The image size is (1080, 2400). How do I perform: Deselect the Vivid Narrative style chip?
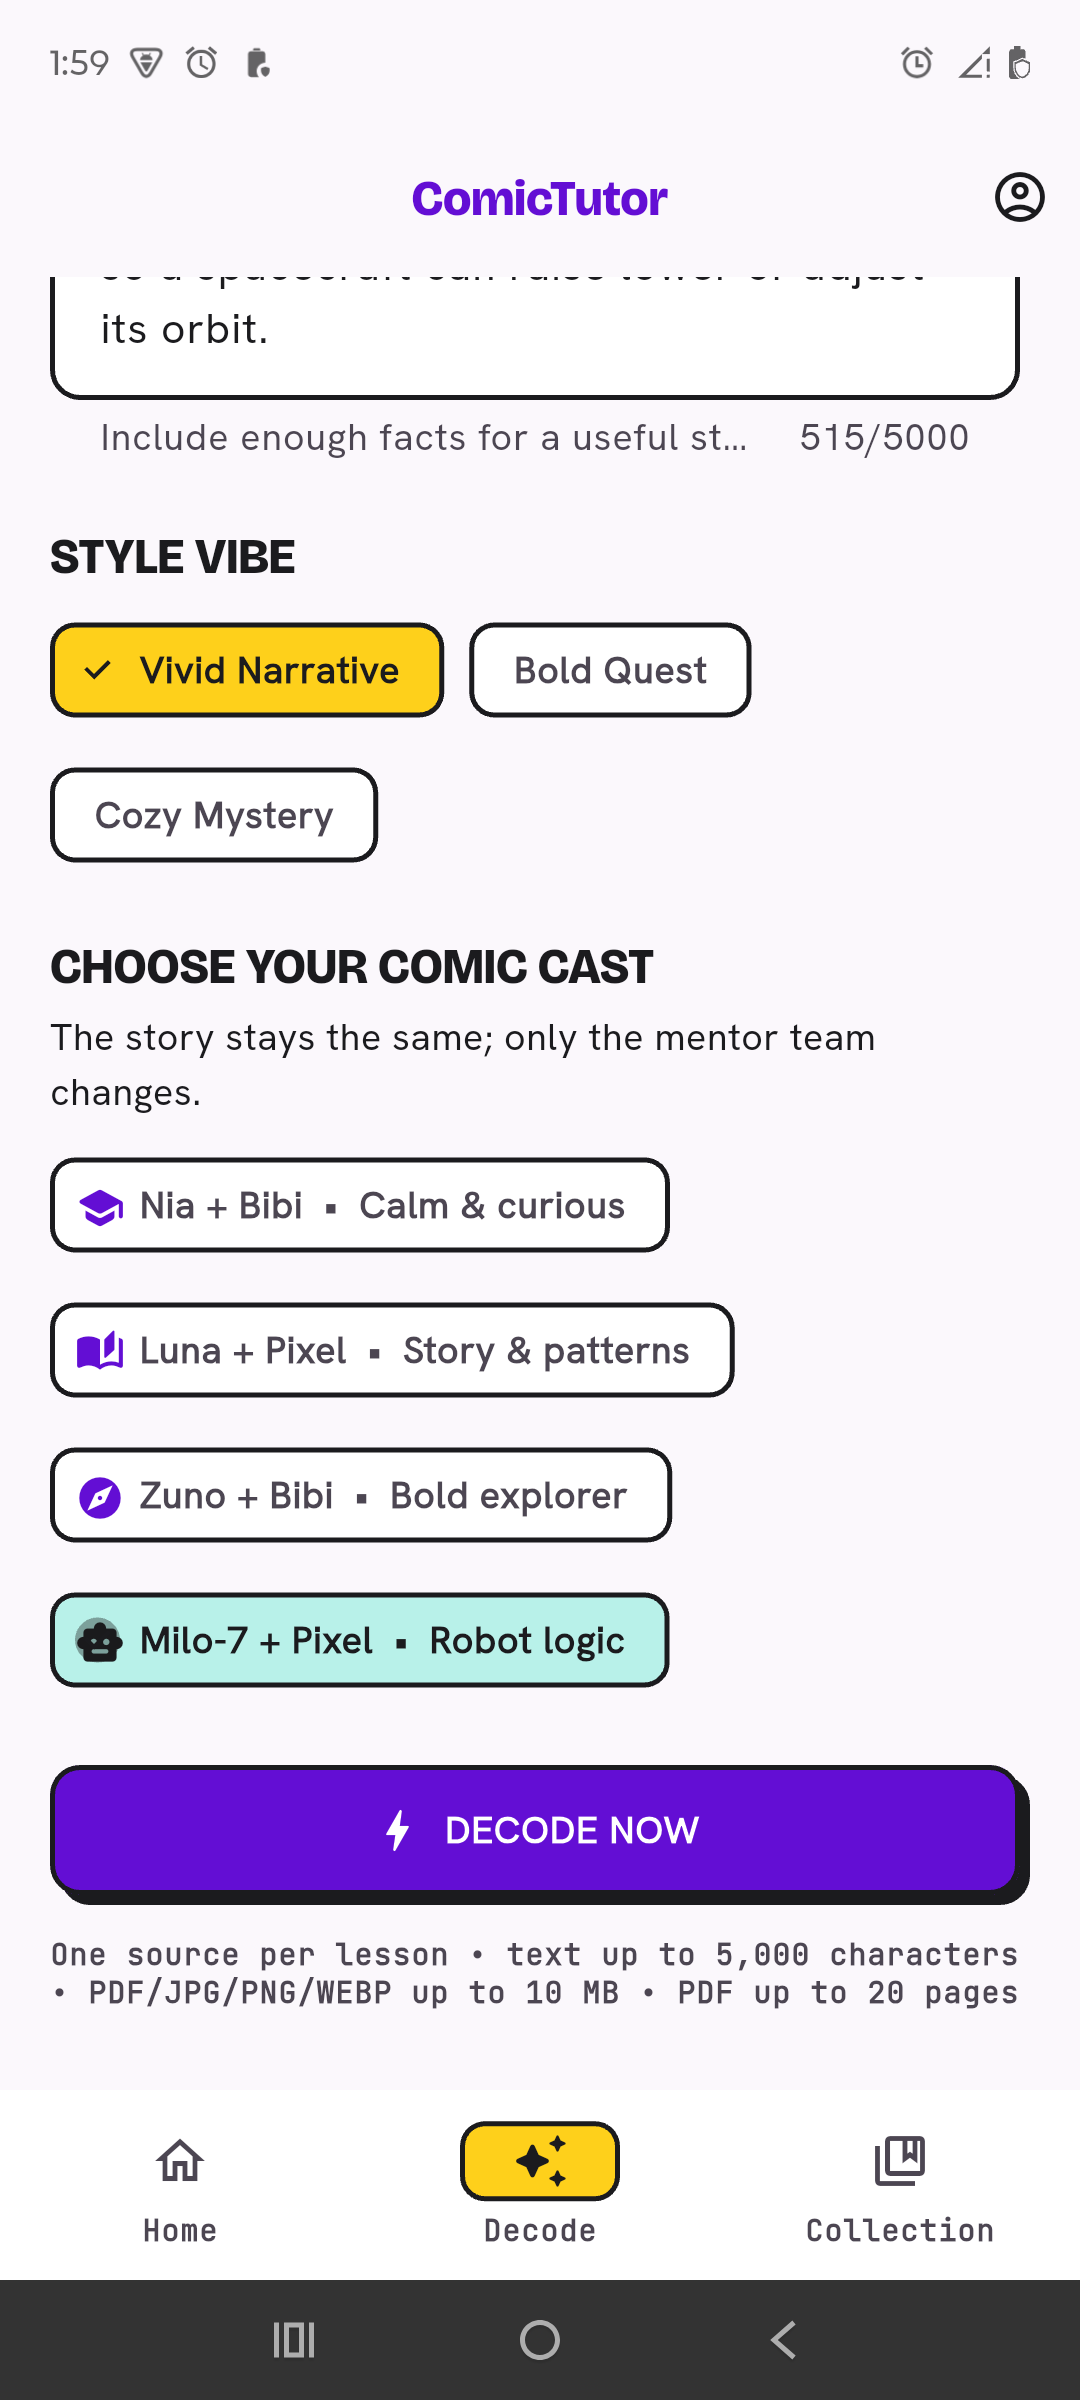click(x=247, y=670)
